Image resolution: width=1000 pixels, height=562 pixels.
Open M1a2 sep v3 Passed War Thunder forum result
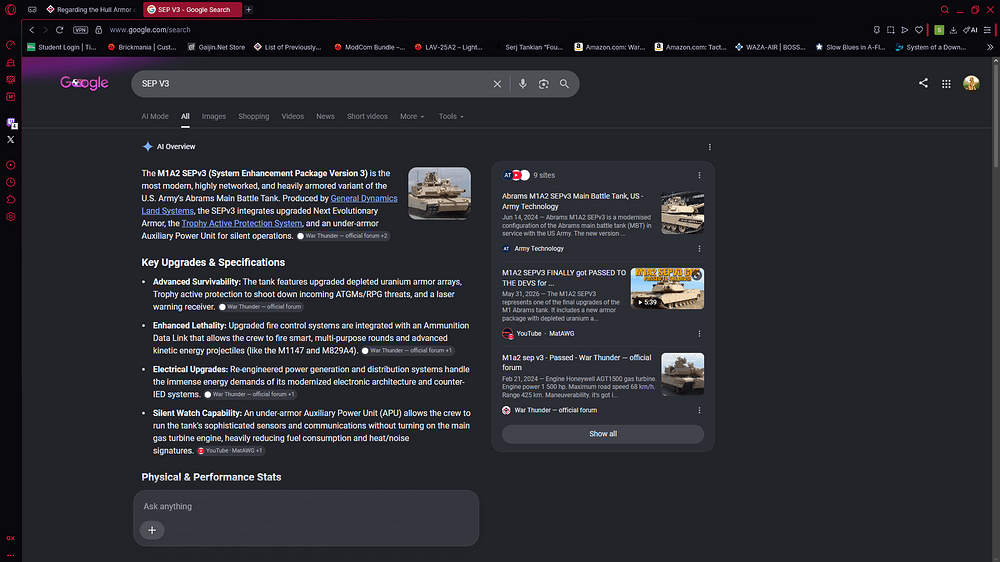click(x=577, y=362)
